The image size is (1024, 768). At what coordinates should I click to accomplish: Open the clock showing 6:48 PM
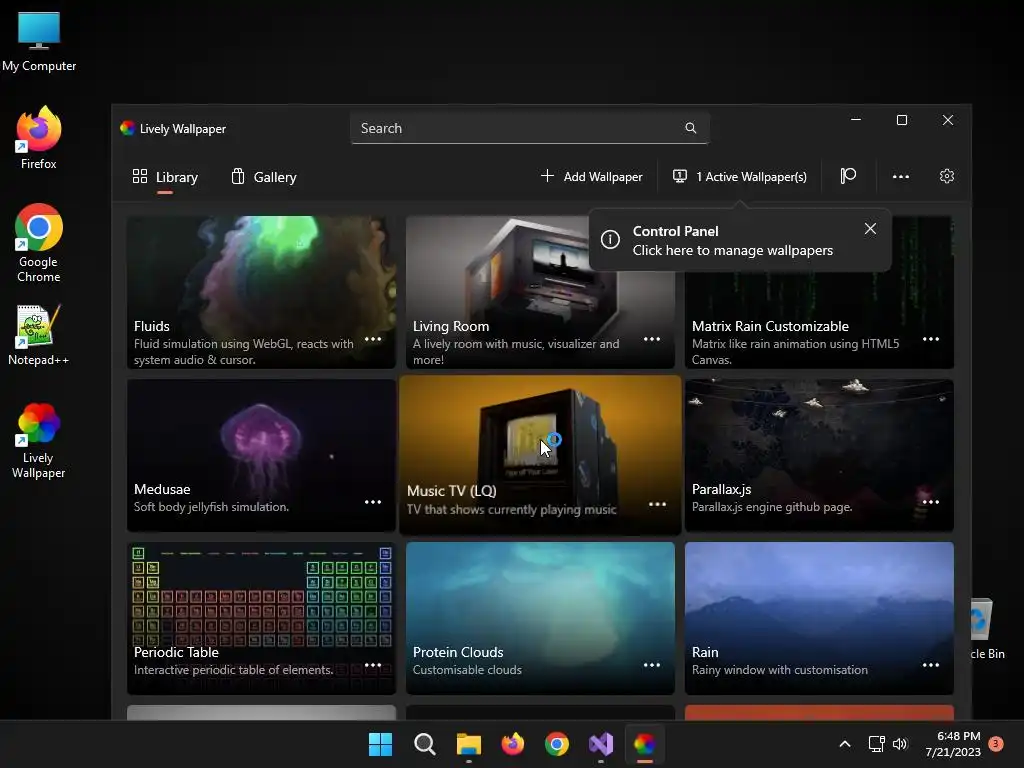(953, 744)
